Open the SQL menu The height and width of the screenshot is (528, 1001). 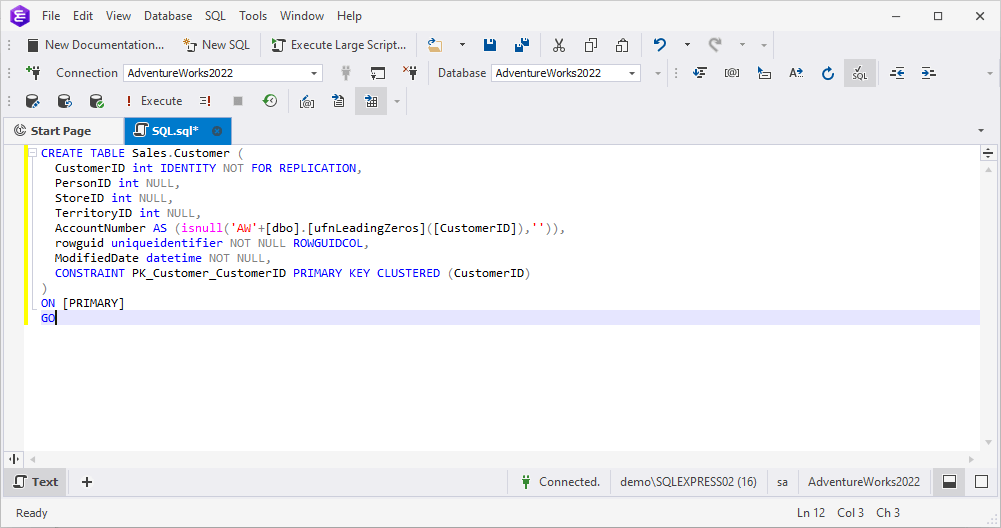215,15
